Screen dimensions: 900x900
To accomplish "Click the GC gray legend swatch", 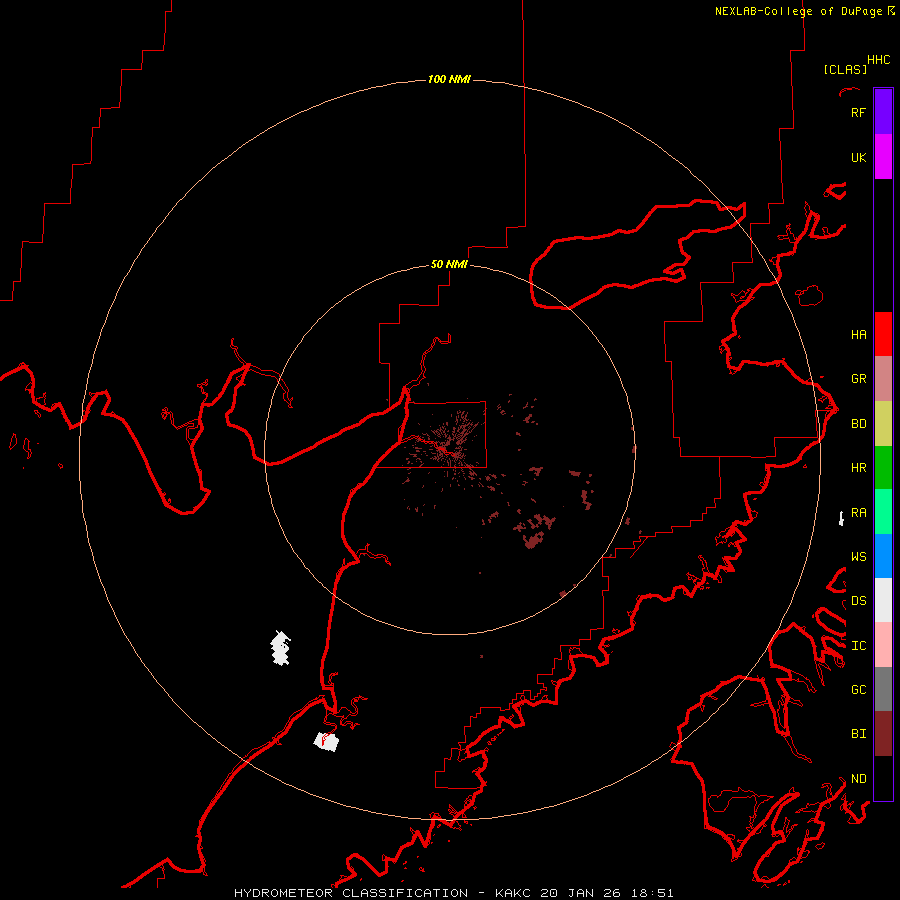I will tap(883, 689).
